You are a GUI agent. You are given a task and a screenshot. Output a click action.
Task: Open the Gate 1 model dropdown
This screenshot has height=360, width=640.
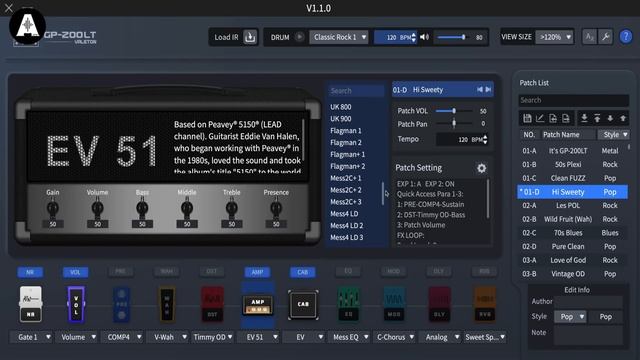point(31,337)
